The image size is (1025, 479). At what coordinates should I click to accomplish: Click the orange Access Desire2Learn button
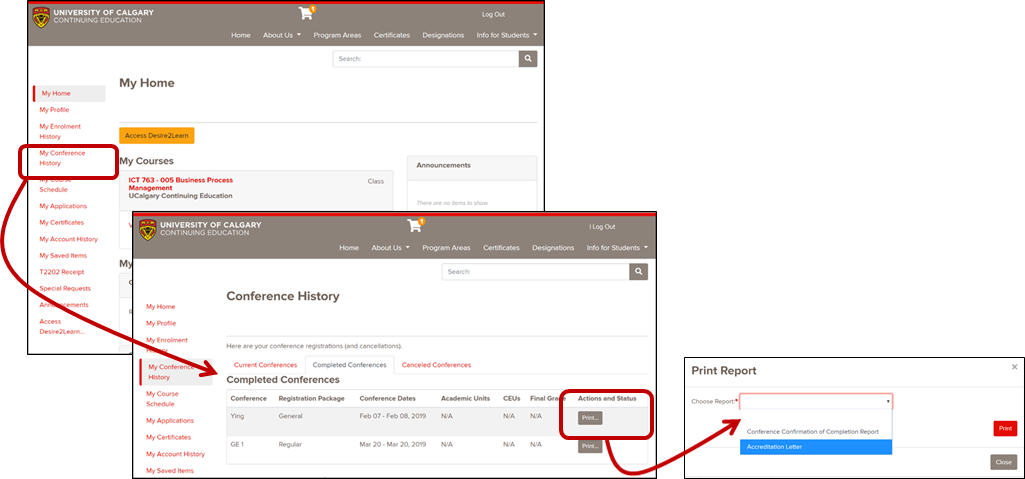(x=157, y=135)
